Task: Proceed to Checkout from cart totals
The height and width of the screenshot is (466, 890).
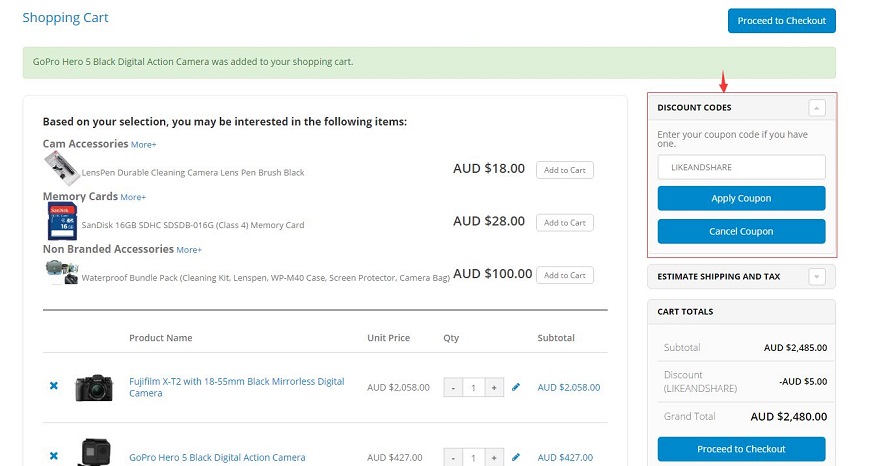Action: [x=741, y=449]
